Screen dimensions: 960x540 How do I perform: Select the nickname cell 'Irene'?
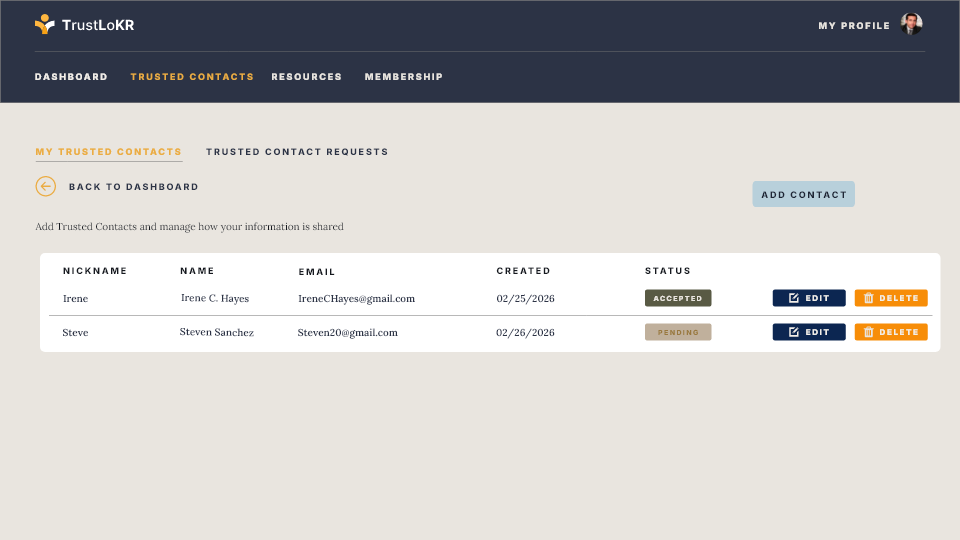(75, 298)
